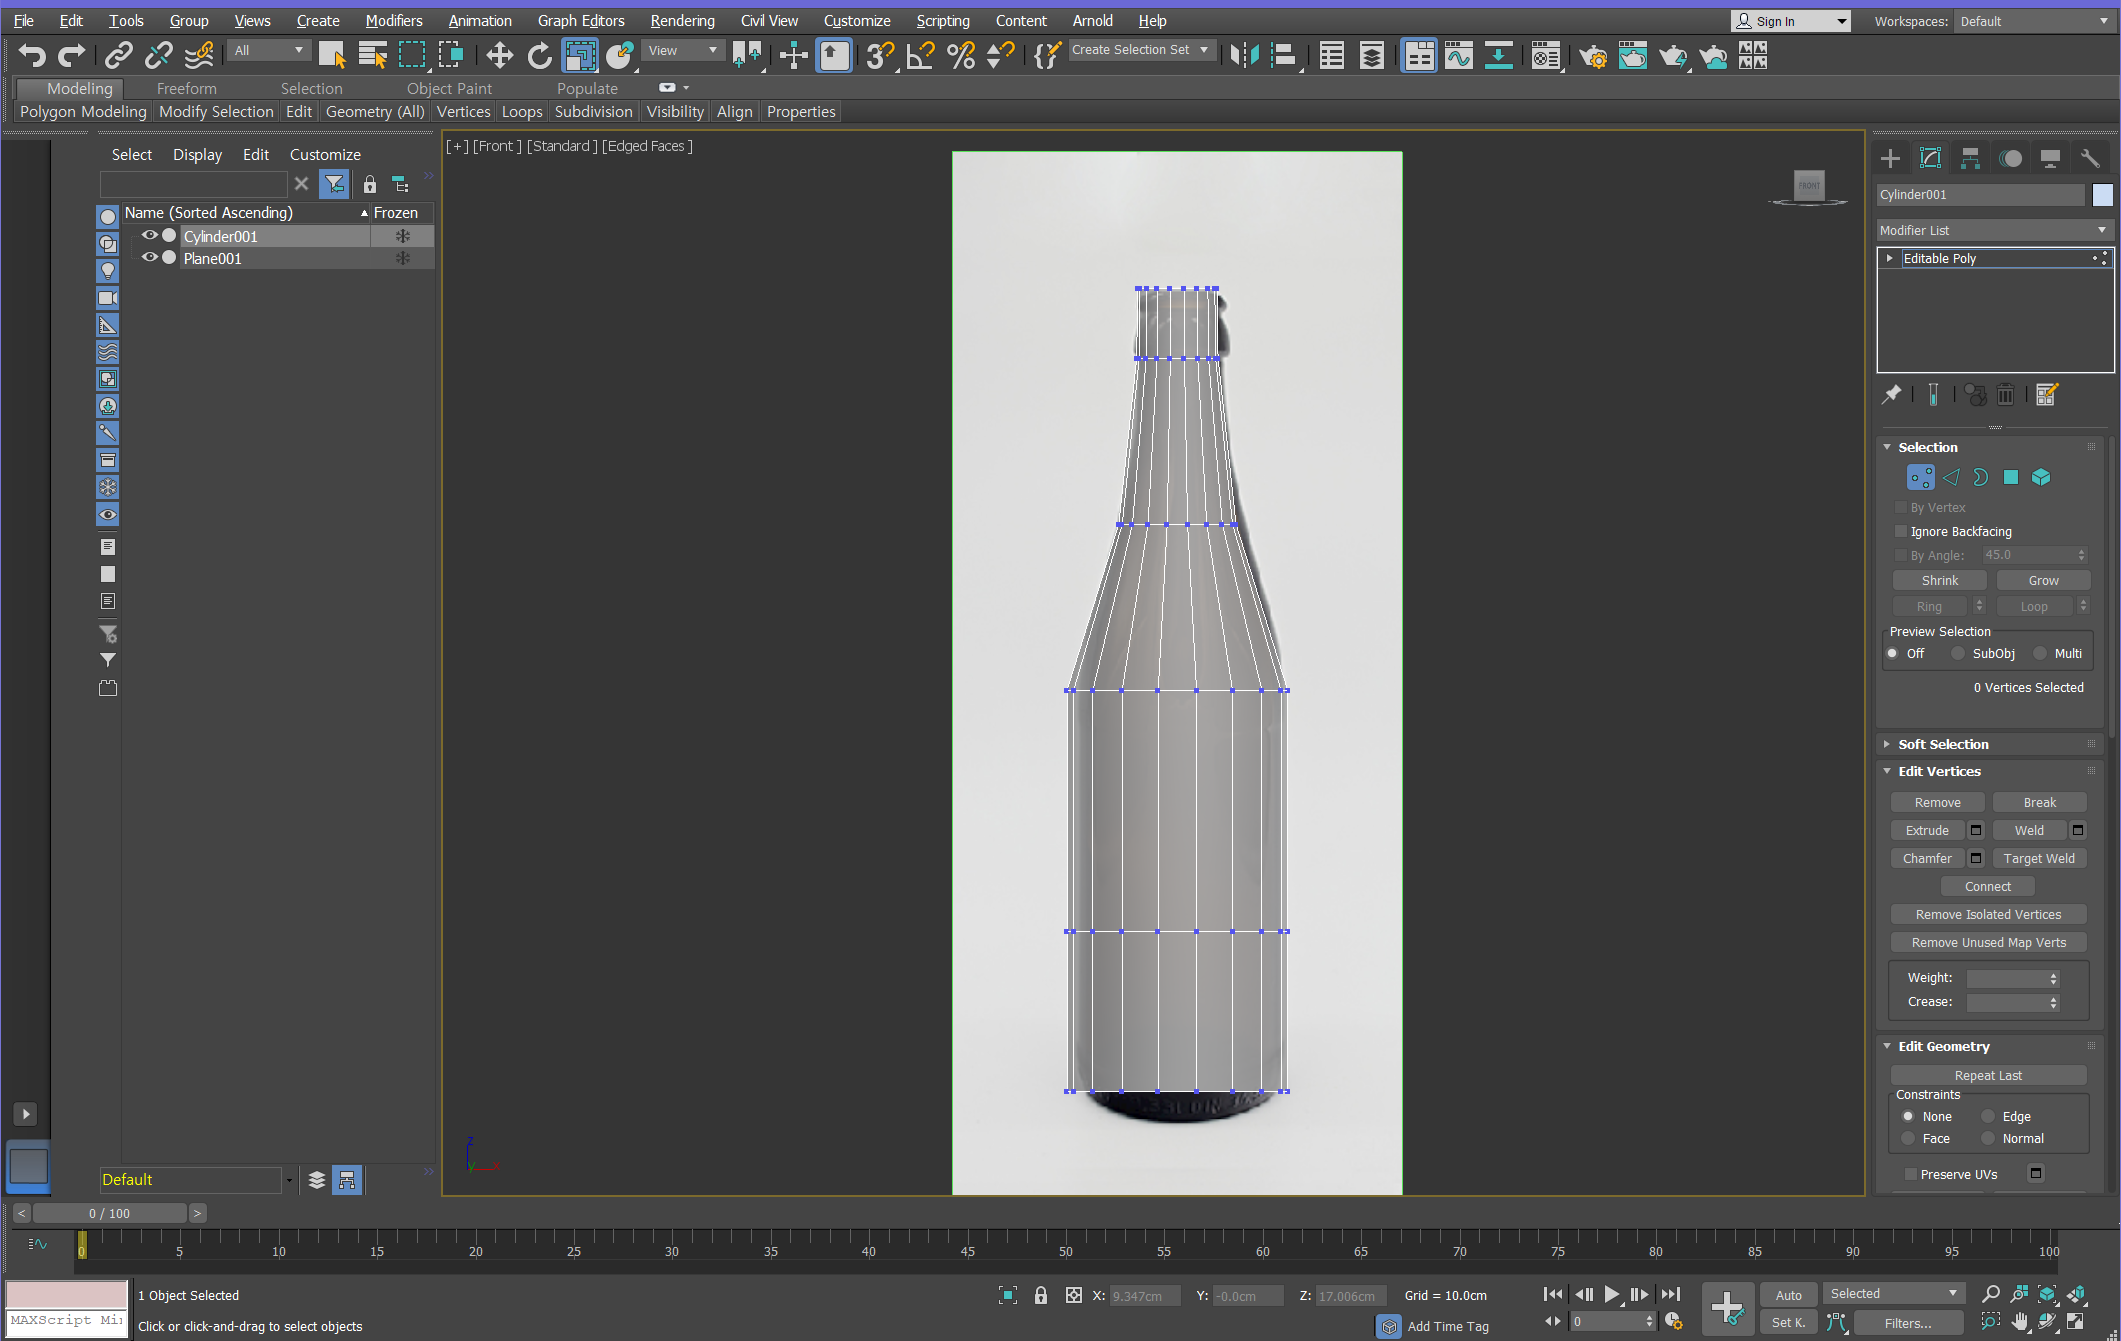Click the Mirror tool icon
Viewport: 2121px width, 1341px height.
click(x=1244, y=56)
